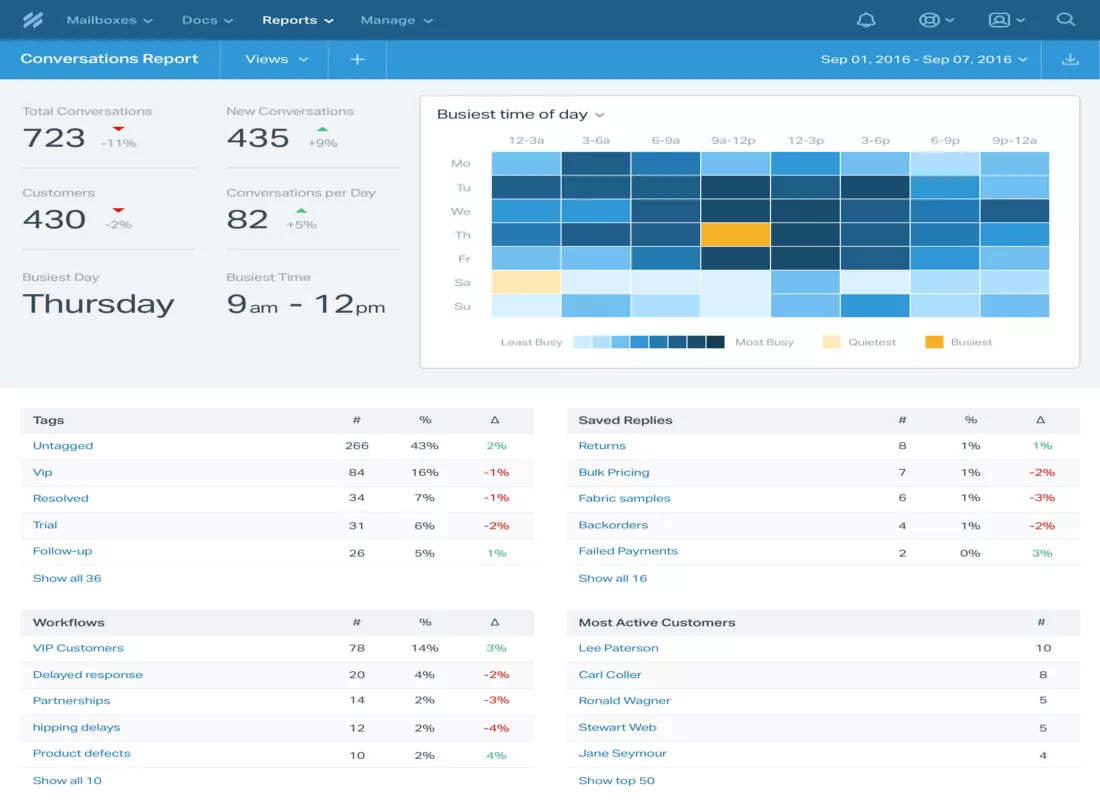Open the Mailboxes menu
1100x810 pixels.
coord(109,20)
